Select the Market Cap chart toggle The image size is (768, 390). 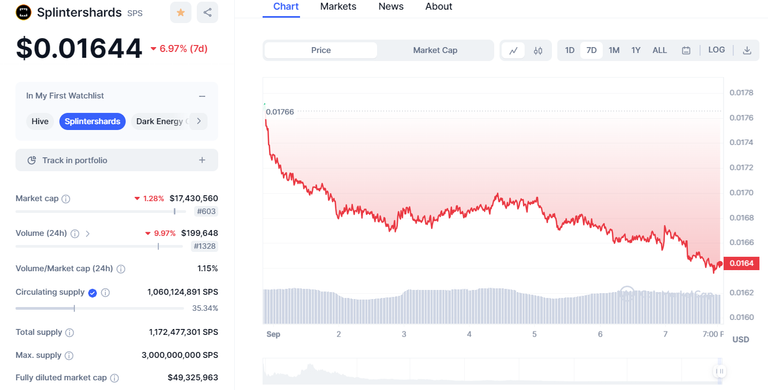[435, 50]
